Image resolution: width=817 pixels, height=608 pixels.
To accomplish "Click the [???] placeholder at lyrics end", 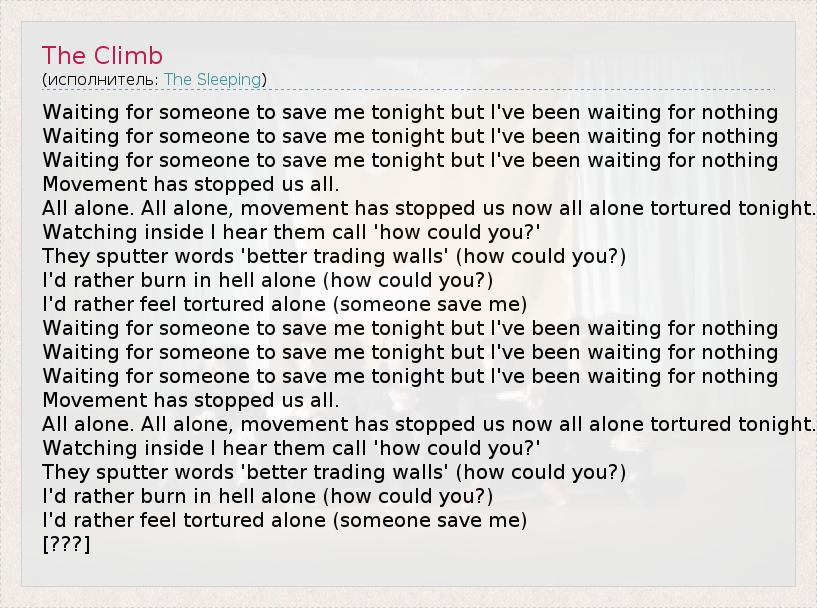I will click(x=67, y=544).
